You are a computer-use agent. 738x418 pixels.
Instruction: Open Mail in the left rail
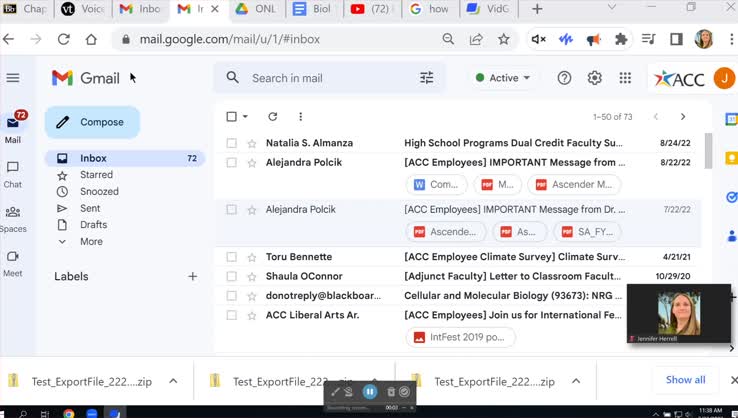coord(13,128)
